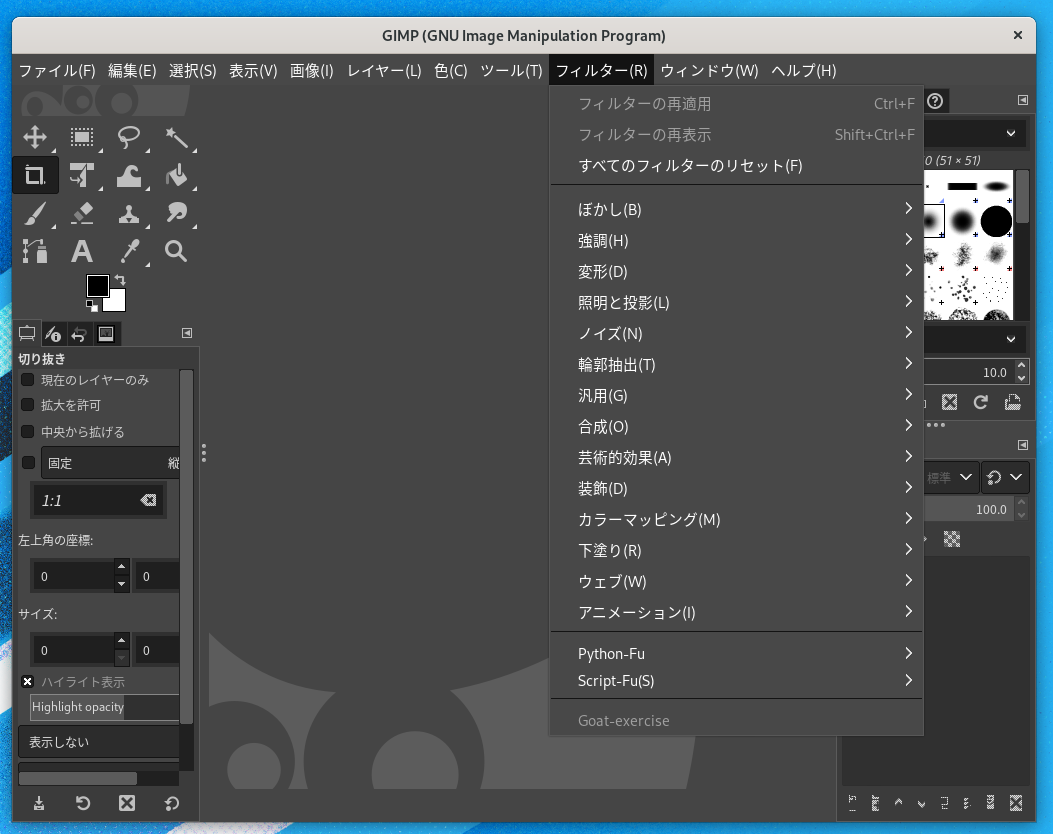
Task: Select the Warp Transform tool
Action: [x=129, y=175]
